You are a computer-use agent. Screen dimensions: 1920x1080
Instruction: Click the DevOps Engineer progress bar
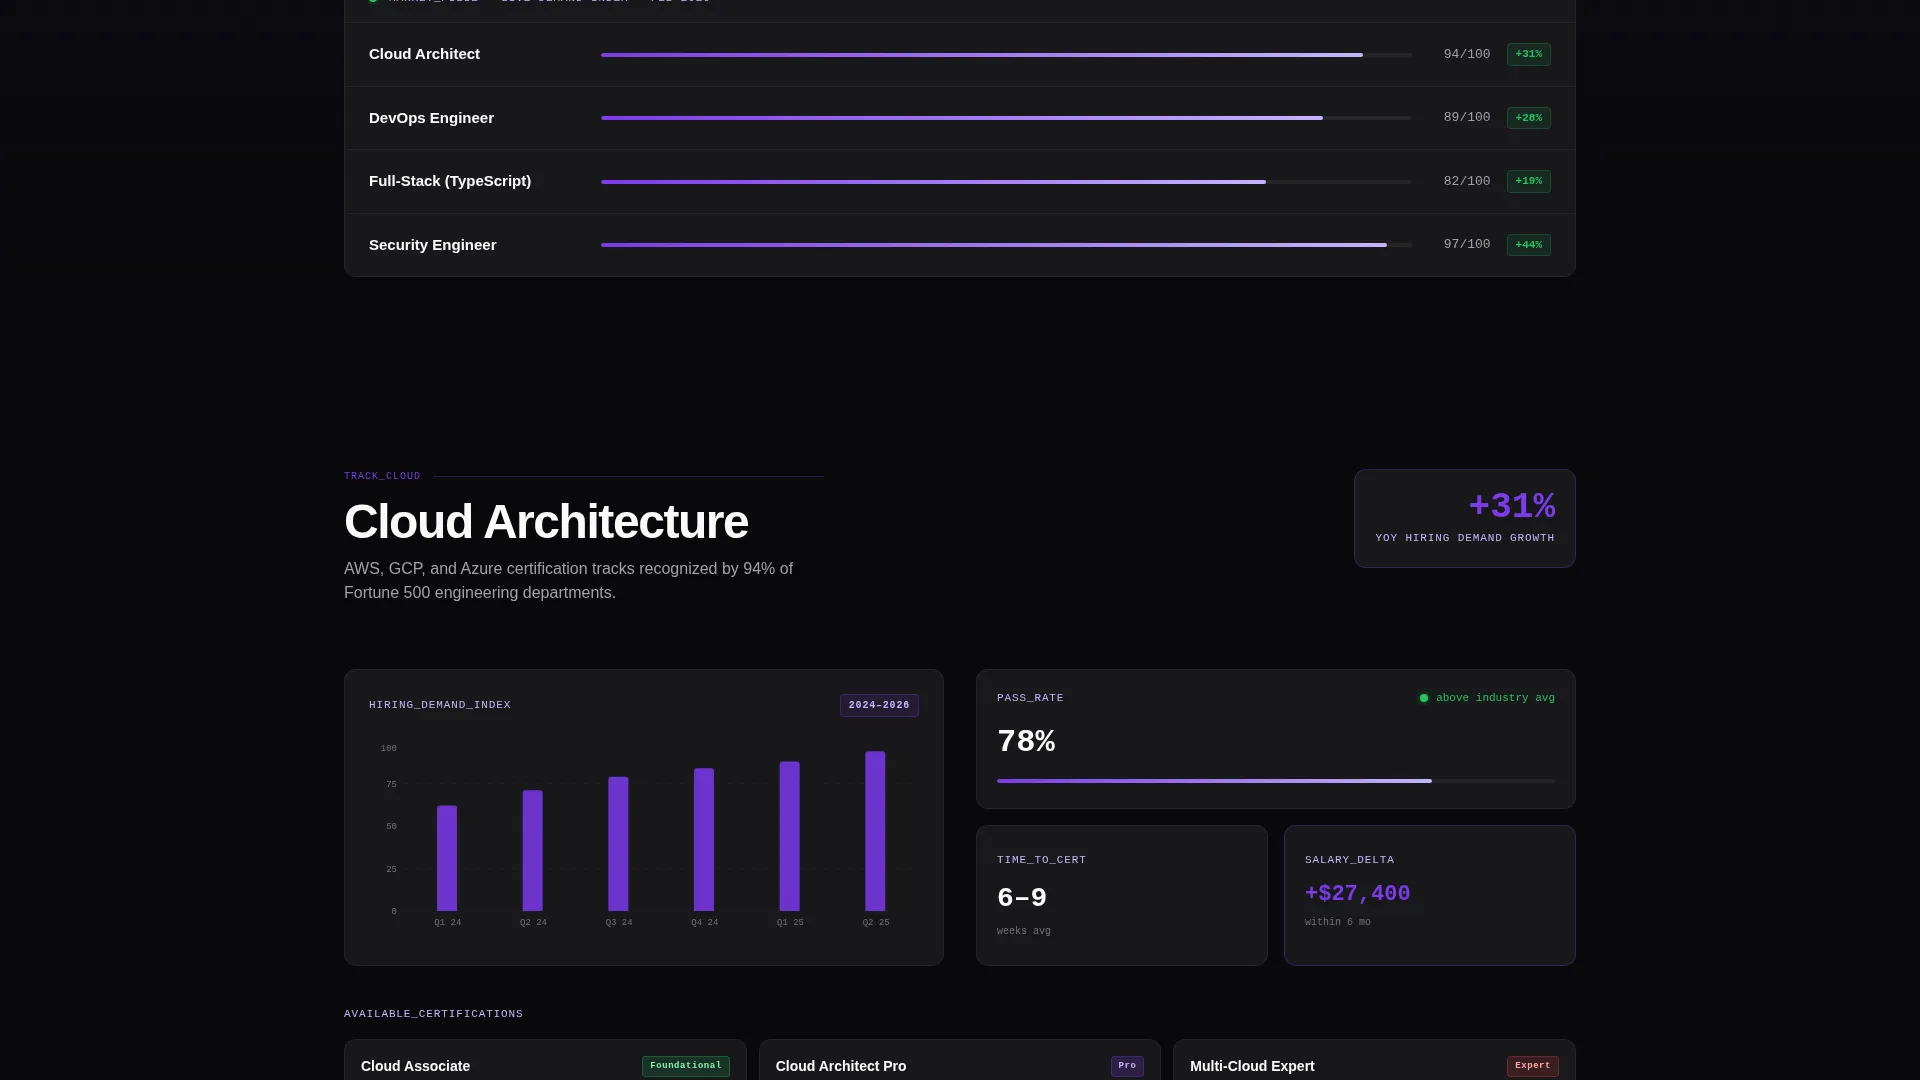coord(1006,118)
